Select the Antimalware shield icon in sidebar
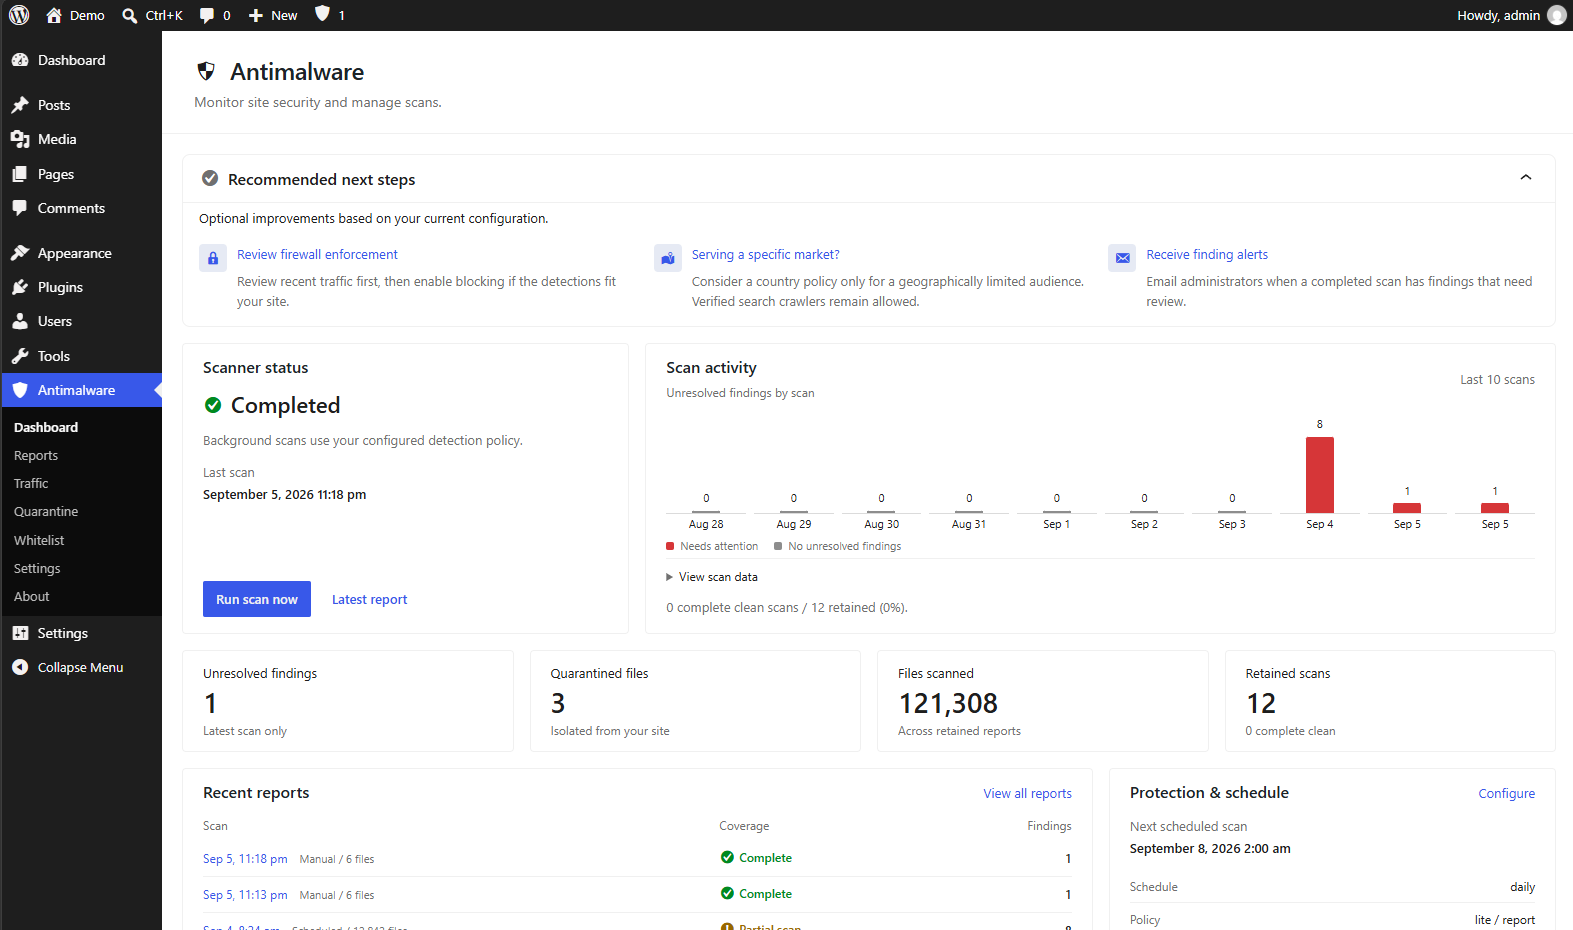 point(20,390)
